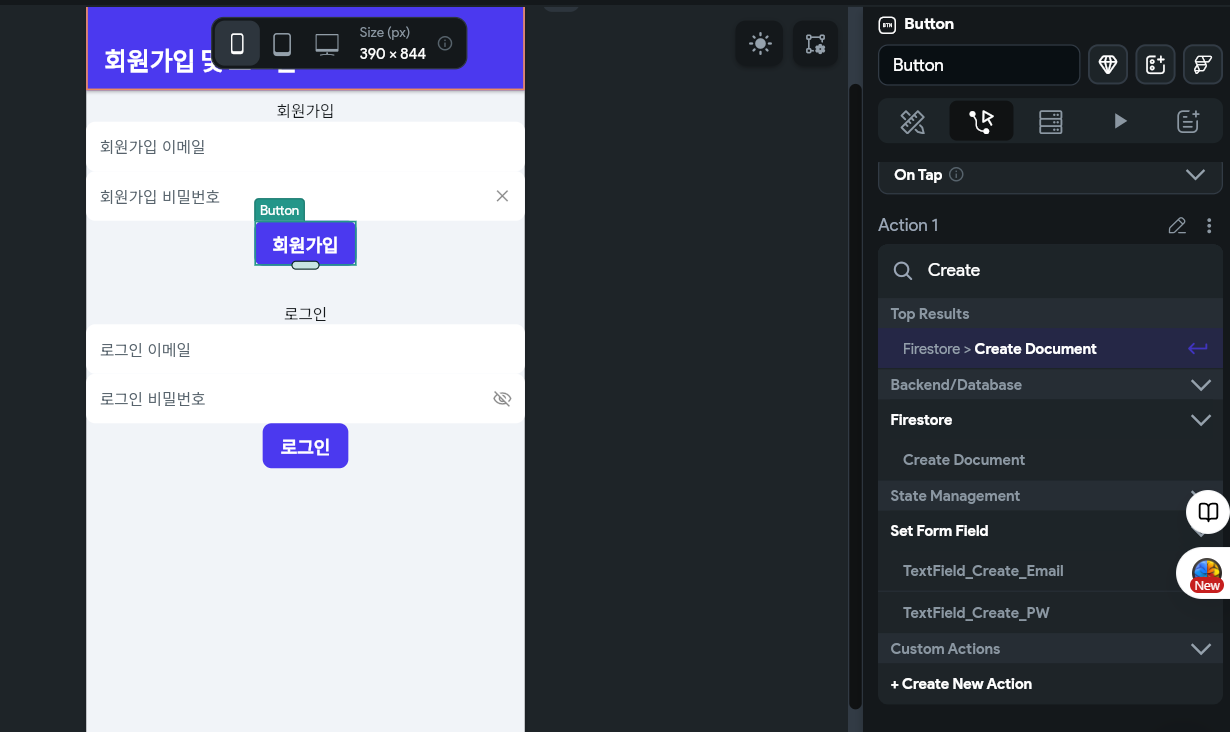This screenshot has height=732, width=1230.
Task: Click the On Tap info icon
Action: [x=956, y=175]
